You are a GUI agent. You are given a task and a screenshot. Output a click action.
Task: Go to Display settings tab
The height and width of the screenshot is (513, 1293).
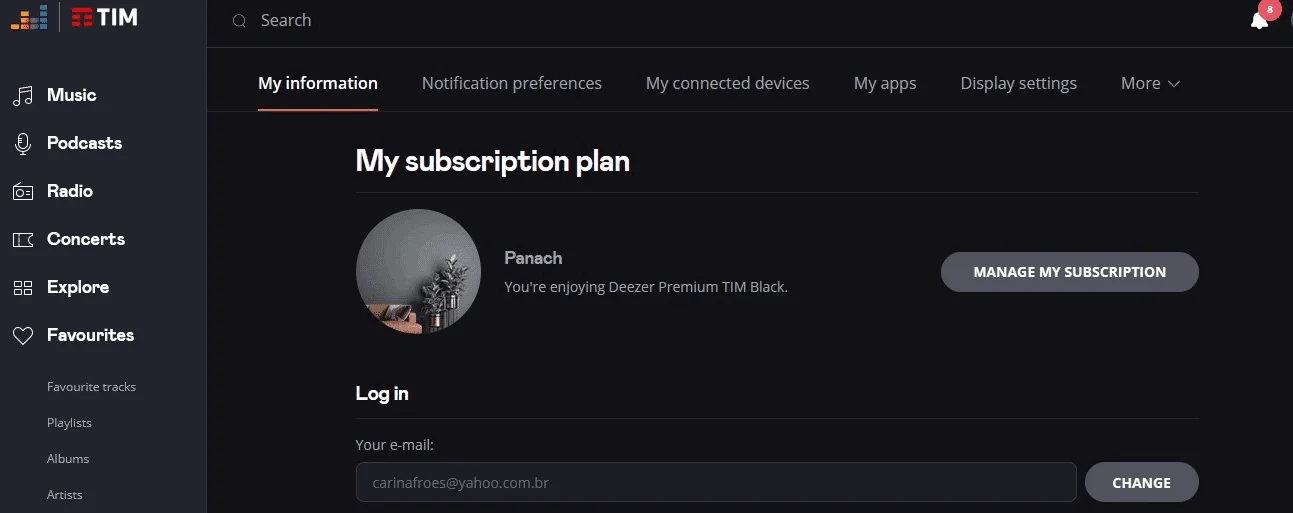tap(1019, 84)
